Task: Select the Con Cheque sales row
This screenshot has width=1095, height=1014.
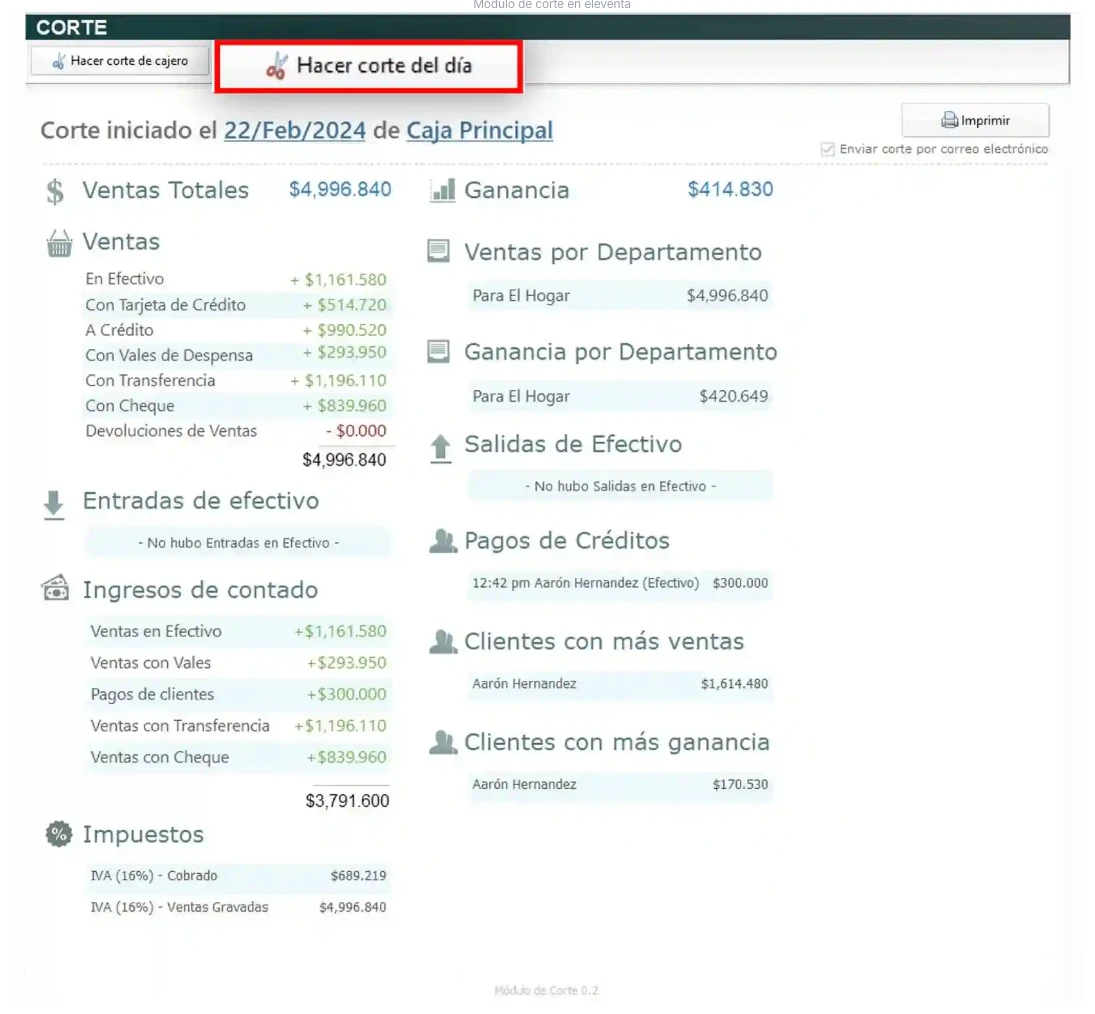Action: (x=236, y=406)
